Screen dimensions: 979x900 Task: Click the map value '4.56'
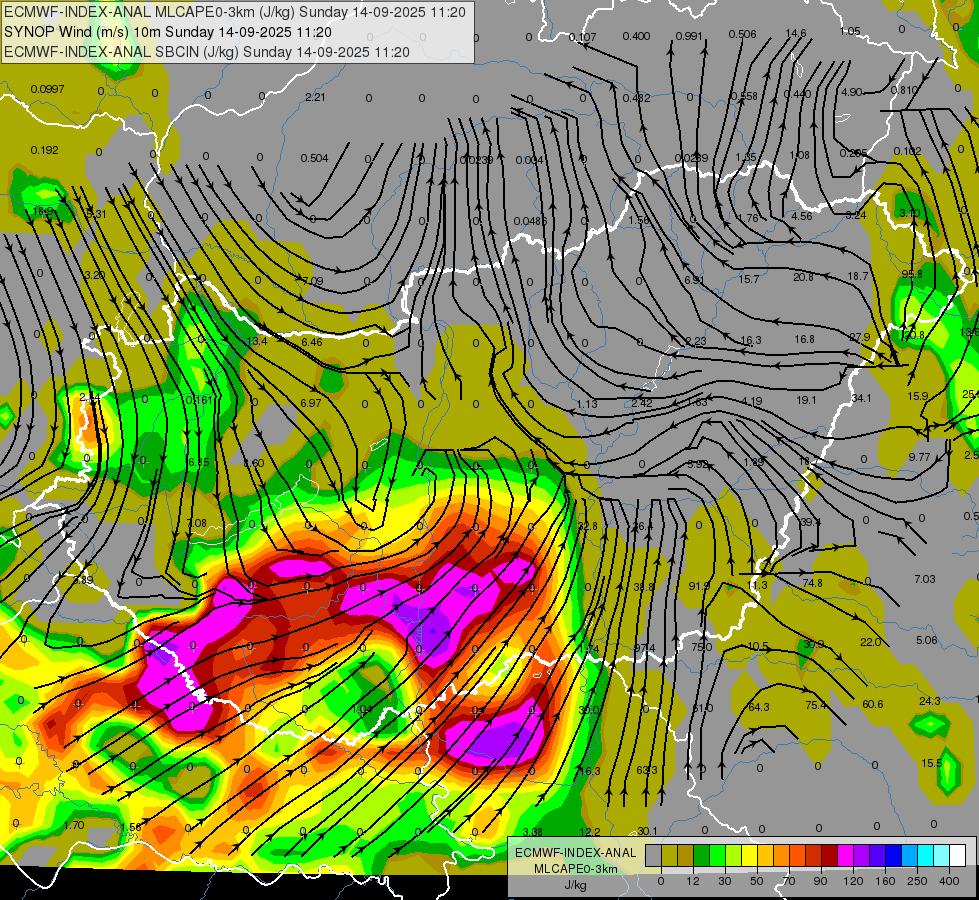pyautogui.click(x=802, y=216)
